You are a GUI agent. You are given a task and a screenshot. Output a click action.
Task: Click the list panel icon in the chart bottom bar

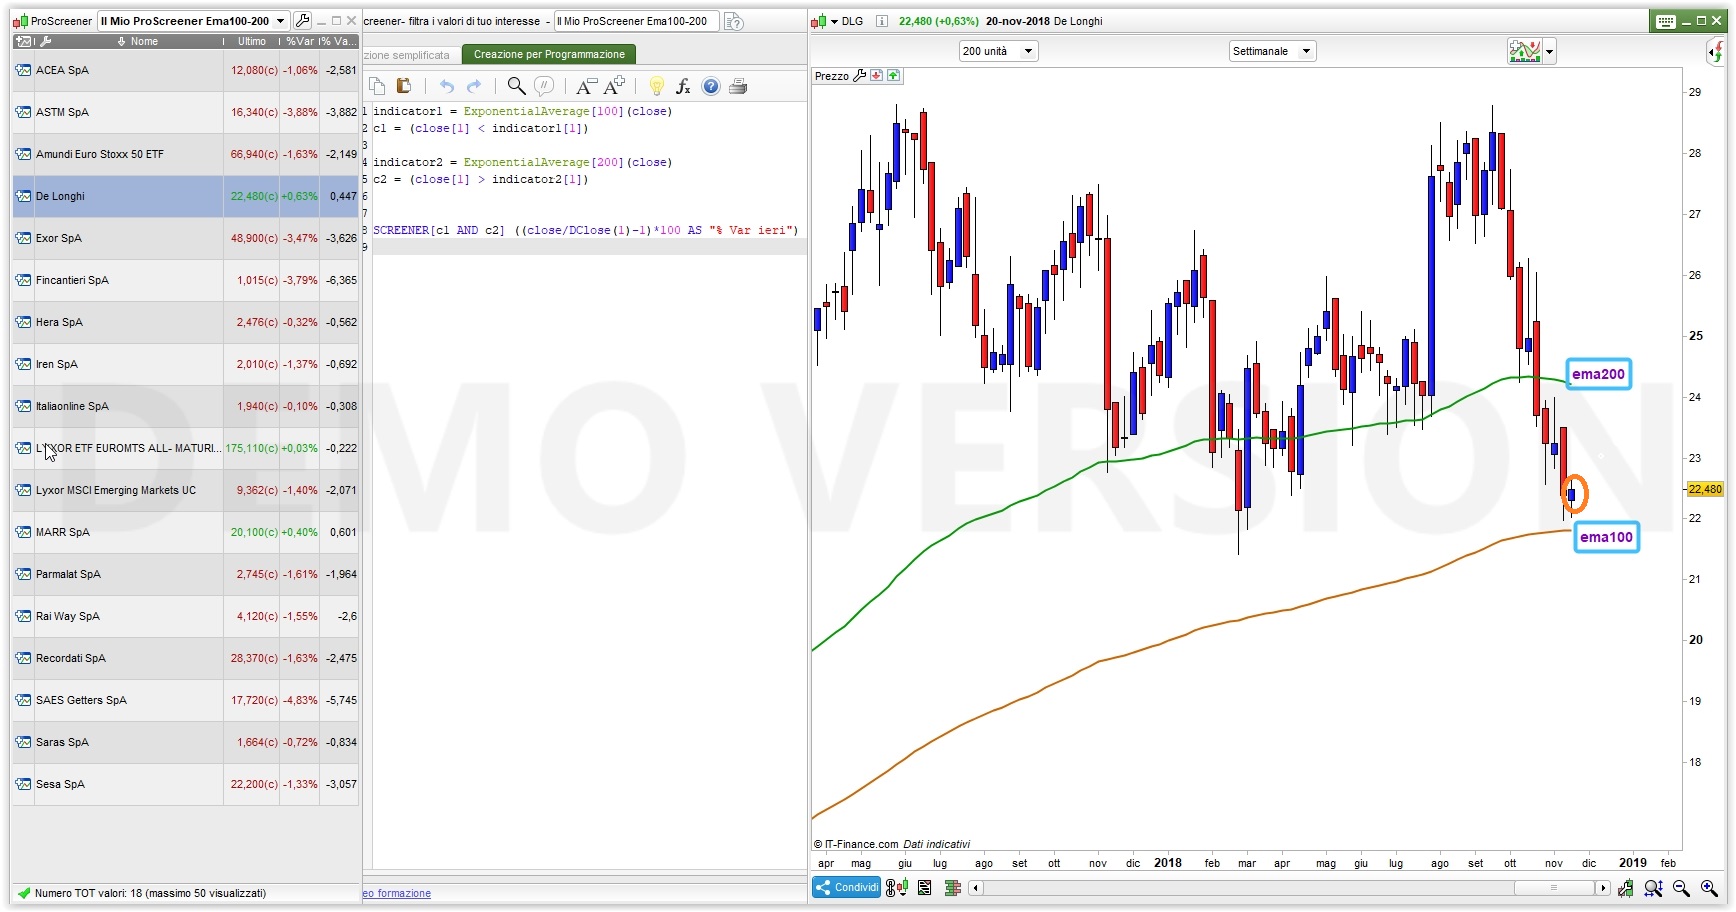coord(925,887)
